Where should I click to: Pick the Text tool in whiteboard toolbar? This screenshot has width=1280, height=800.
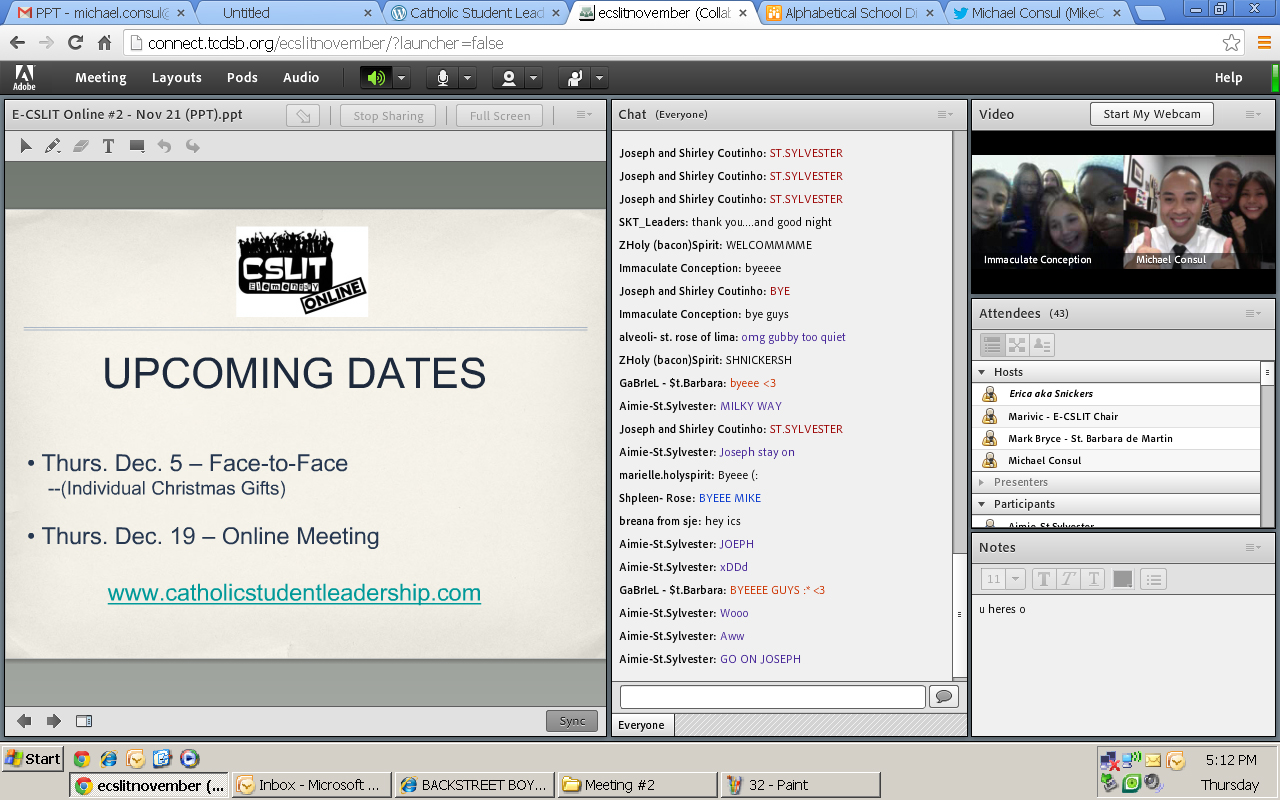109,146
